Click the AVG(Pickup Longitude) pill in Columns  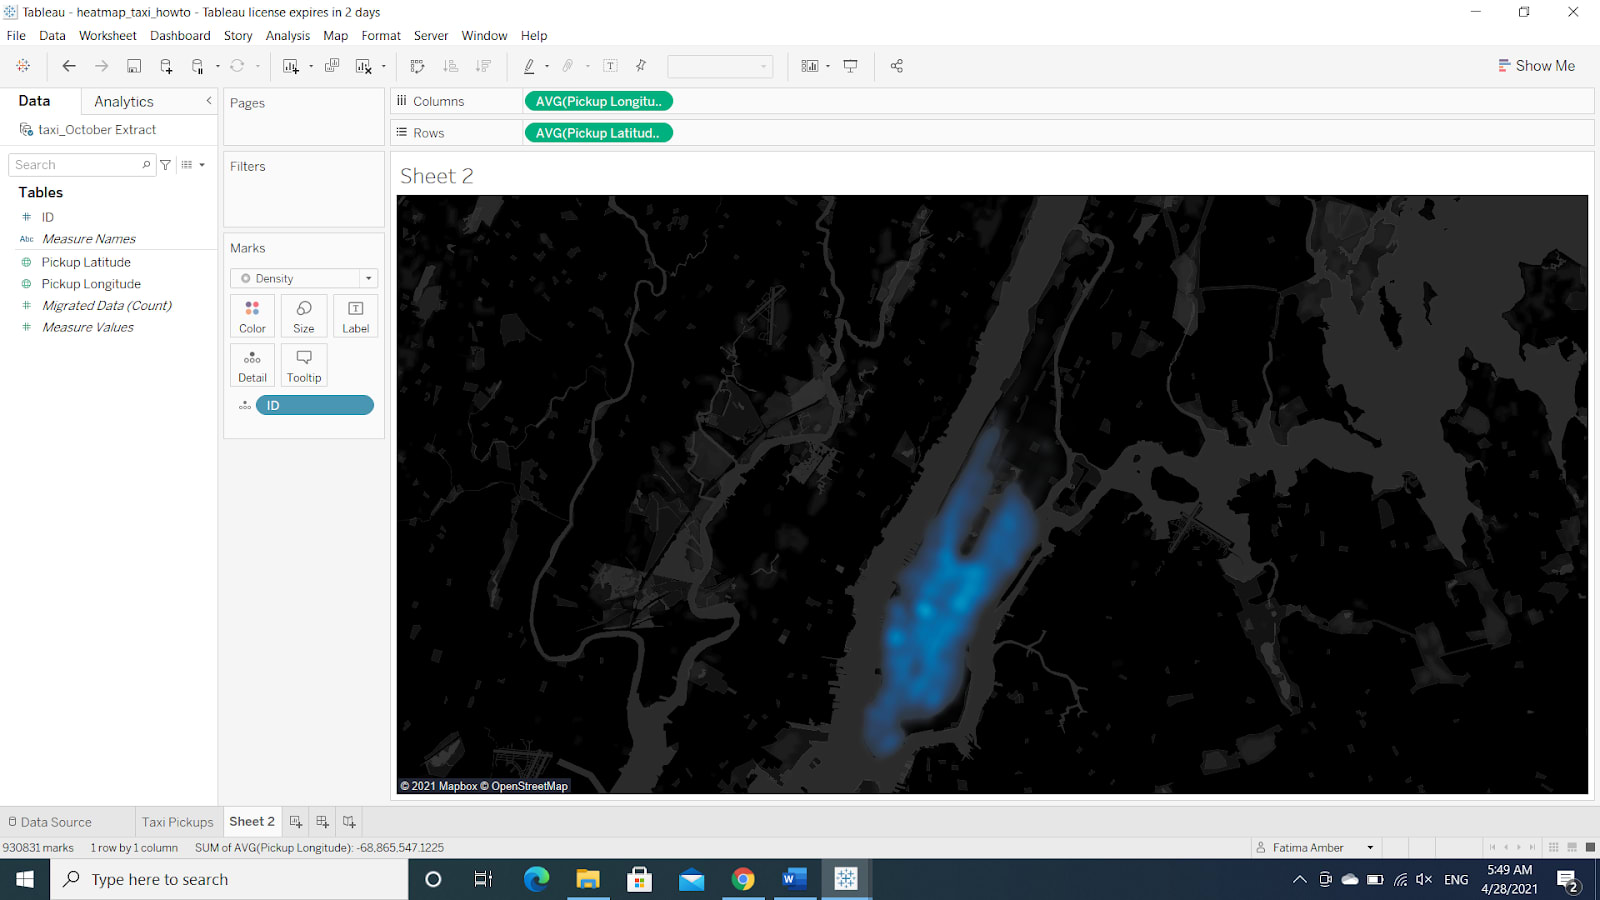point(598,101)
